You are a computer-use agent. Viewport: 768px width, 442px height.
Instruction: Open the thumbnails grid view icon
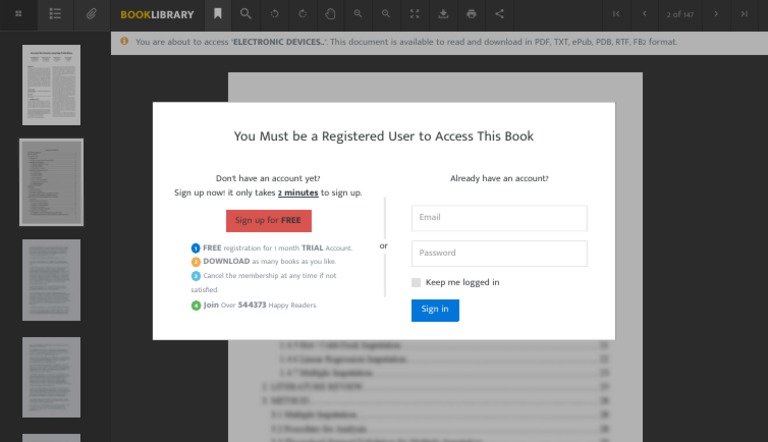tap(18, 14)
